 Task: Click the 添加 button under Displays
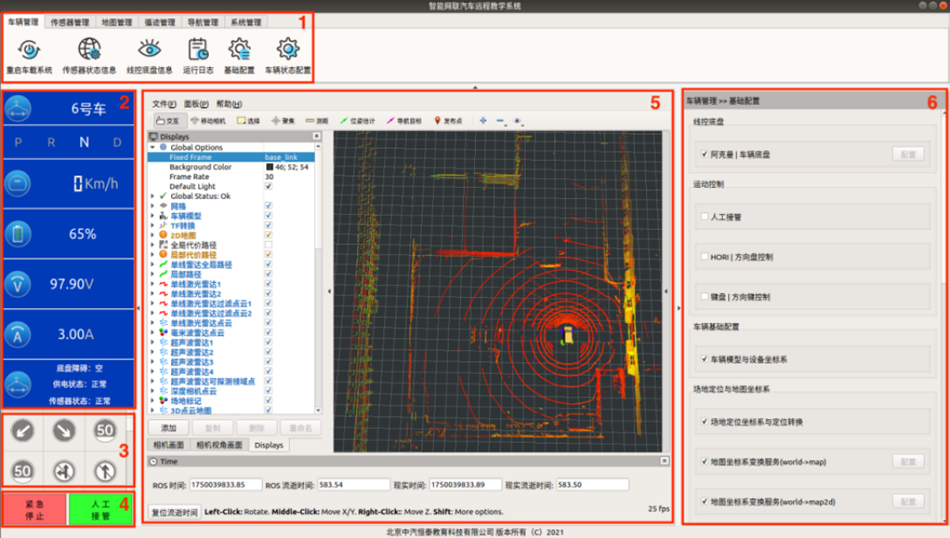click(x=168, y=427)
